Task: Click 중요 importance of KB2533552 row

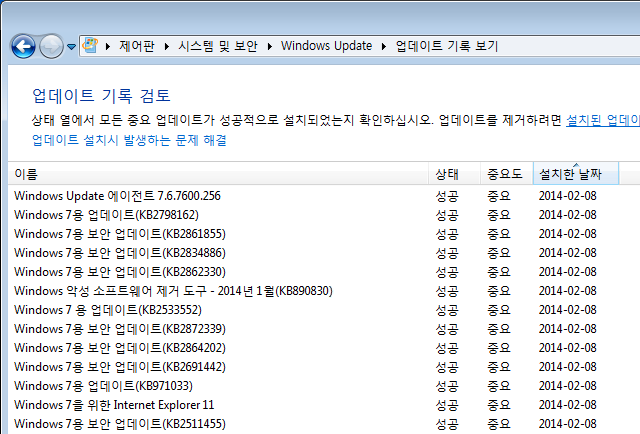Action: 499,310
